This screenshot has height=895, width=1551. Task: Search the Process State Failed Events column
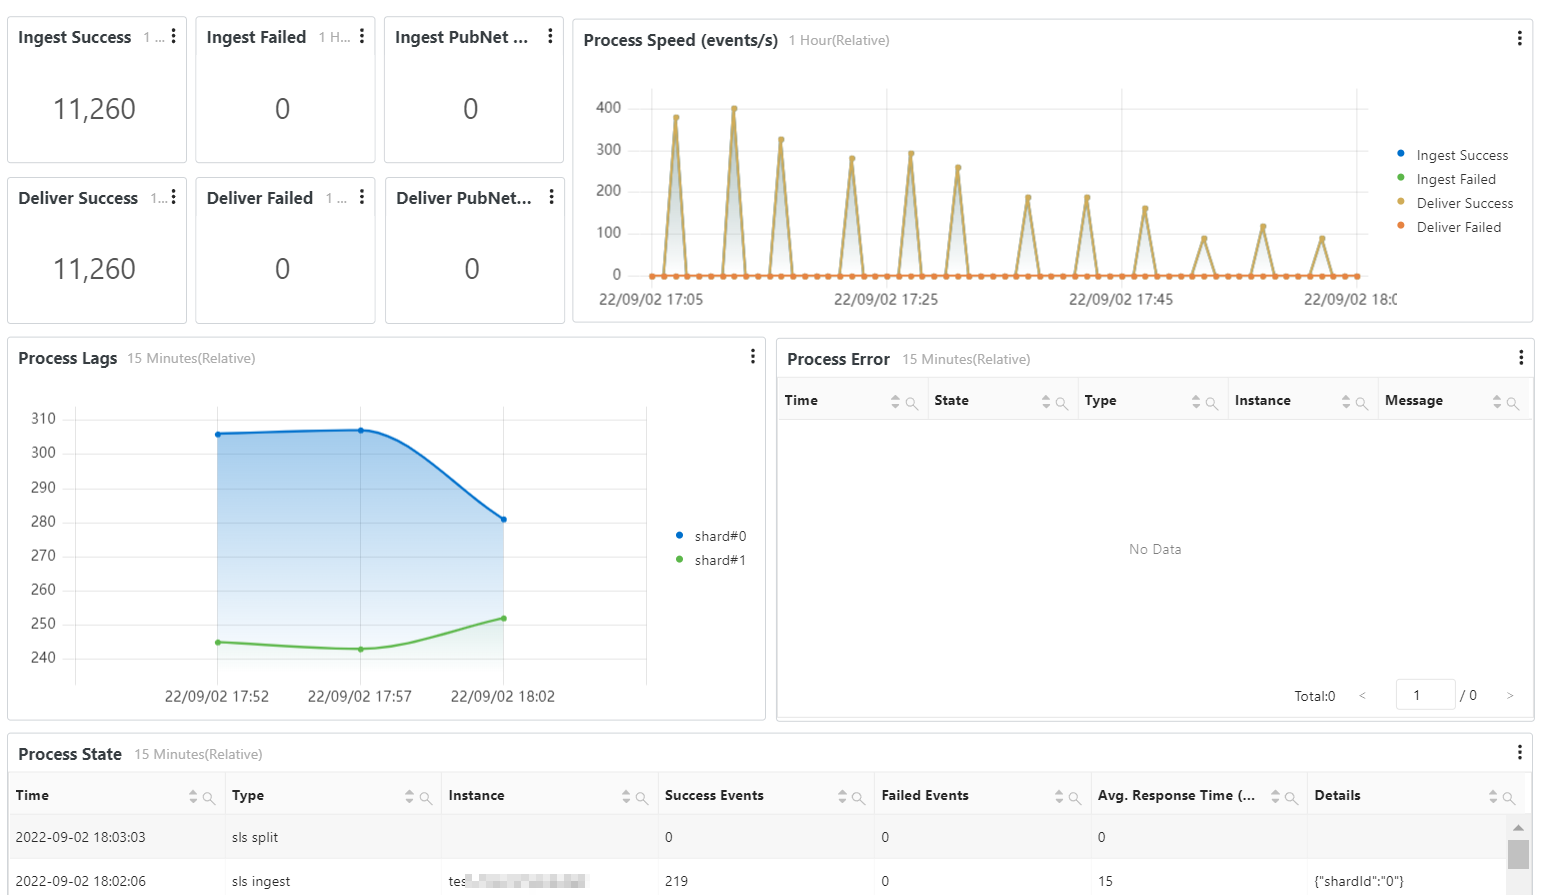(1075, 799)
